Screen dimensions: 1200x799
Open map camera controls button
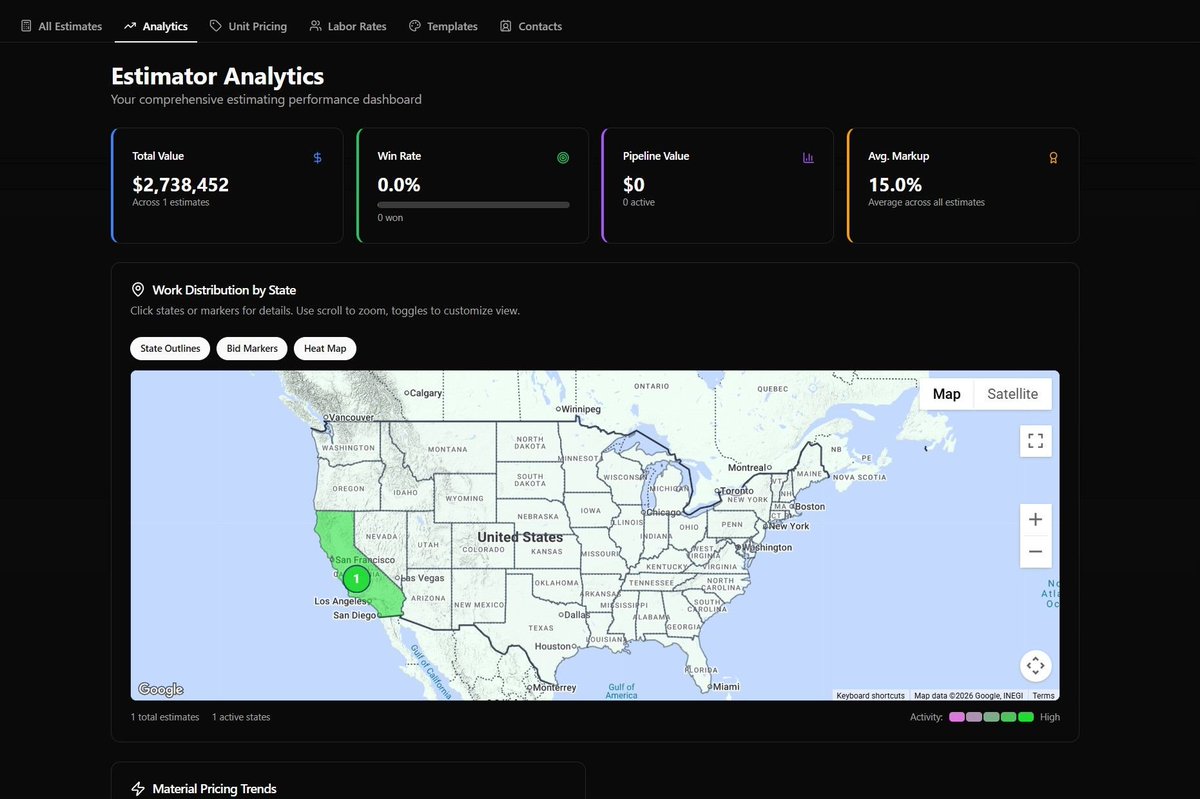tap(1035, 665)
